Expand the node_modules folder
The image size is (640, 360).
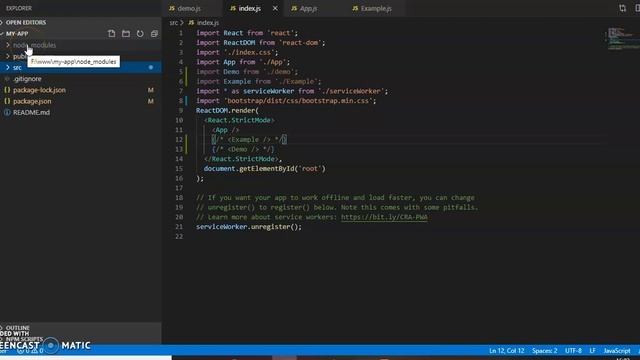[8, 45]
